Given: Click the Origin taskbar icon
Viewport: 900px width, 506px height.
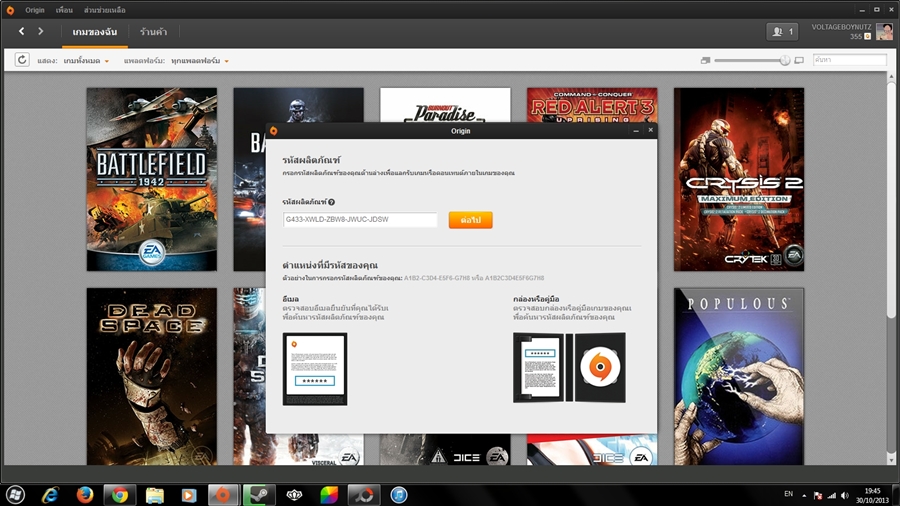Looking at the screenshot, I should (223, 495).
